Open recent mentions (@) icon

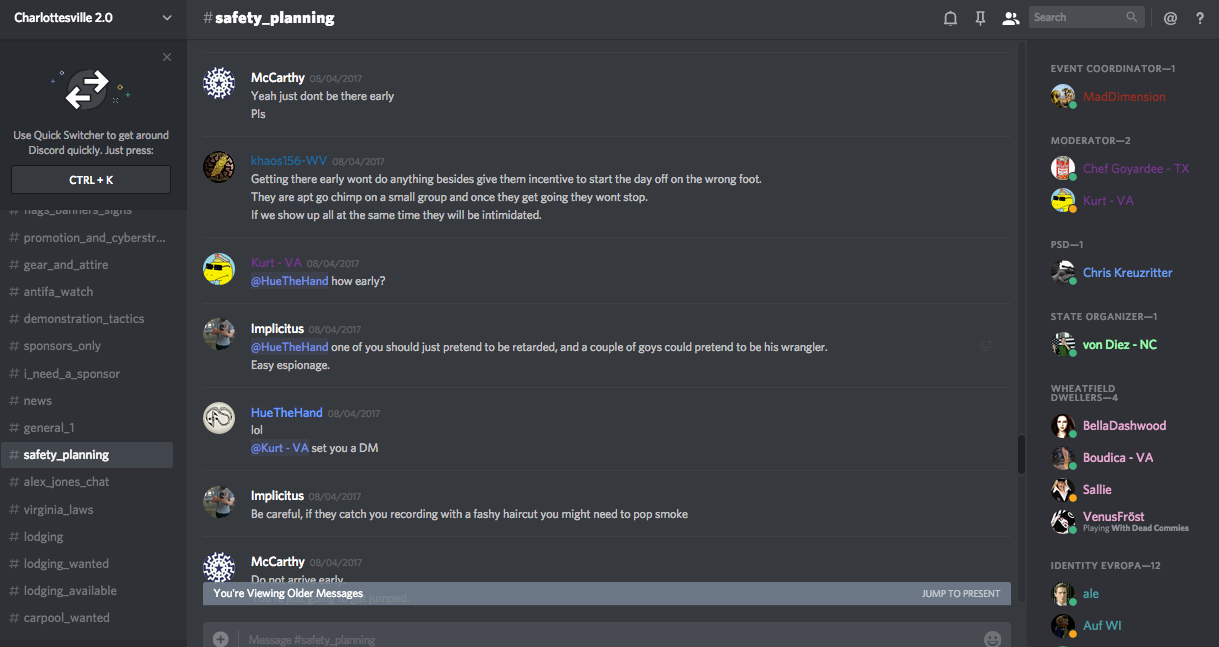1170,18
